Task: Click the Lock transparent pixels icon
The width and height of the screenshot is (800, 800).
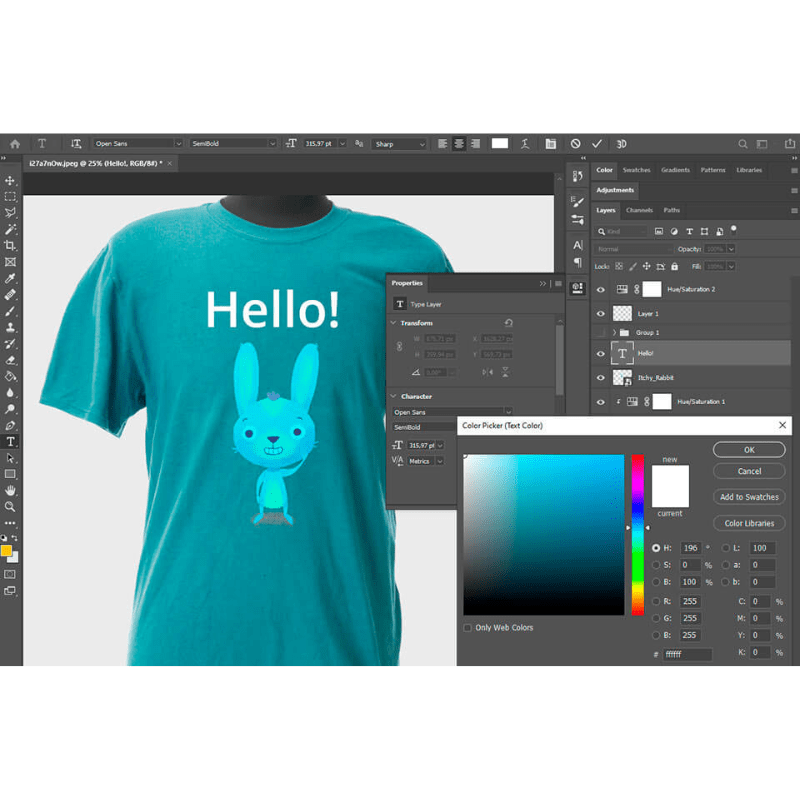Action: (618, 266)
